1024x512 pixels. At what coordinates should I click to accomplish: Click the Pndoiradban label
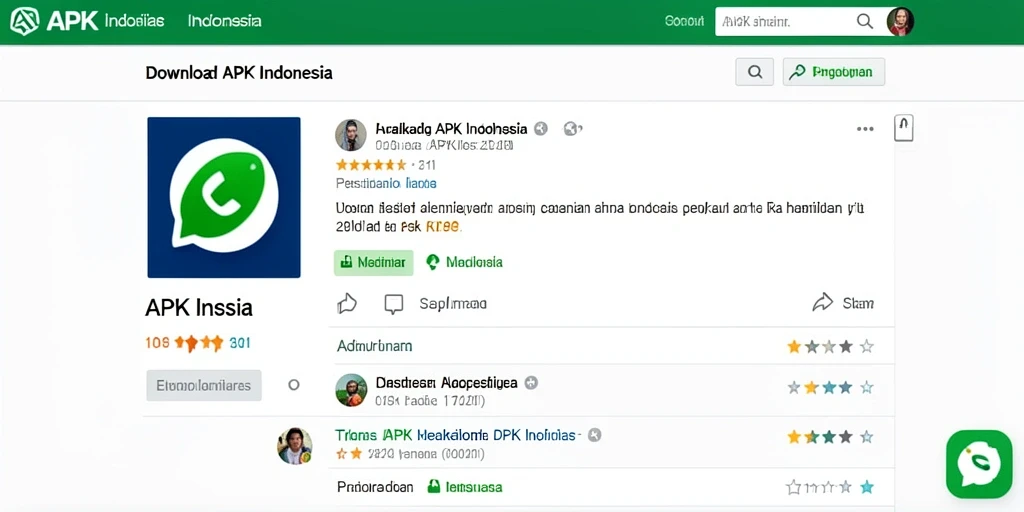point(375,487)
